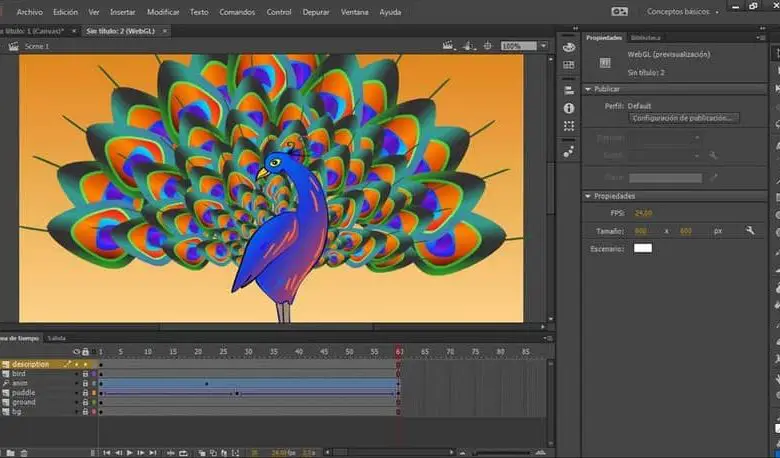
Task: Open the Swatches grid panel icon
Action: pyautogui.click(x=569, y=64)
